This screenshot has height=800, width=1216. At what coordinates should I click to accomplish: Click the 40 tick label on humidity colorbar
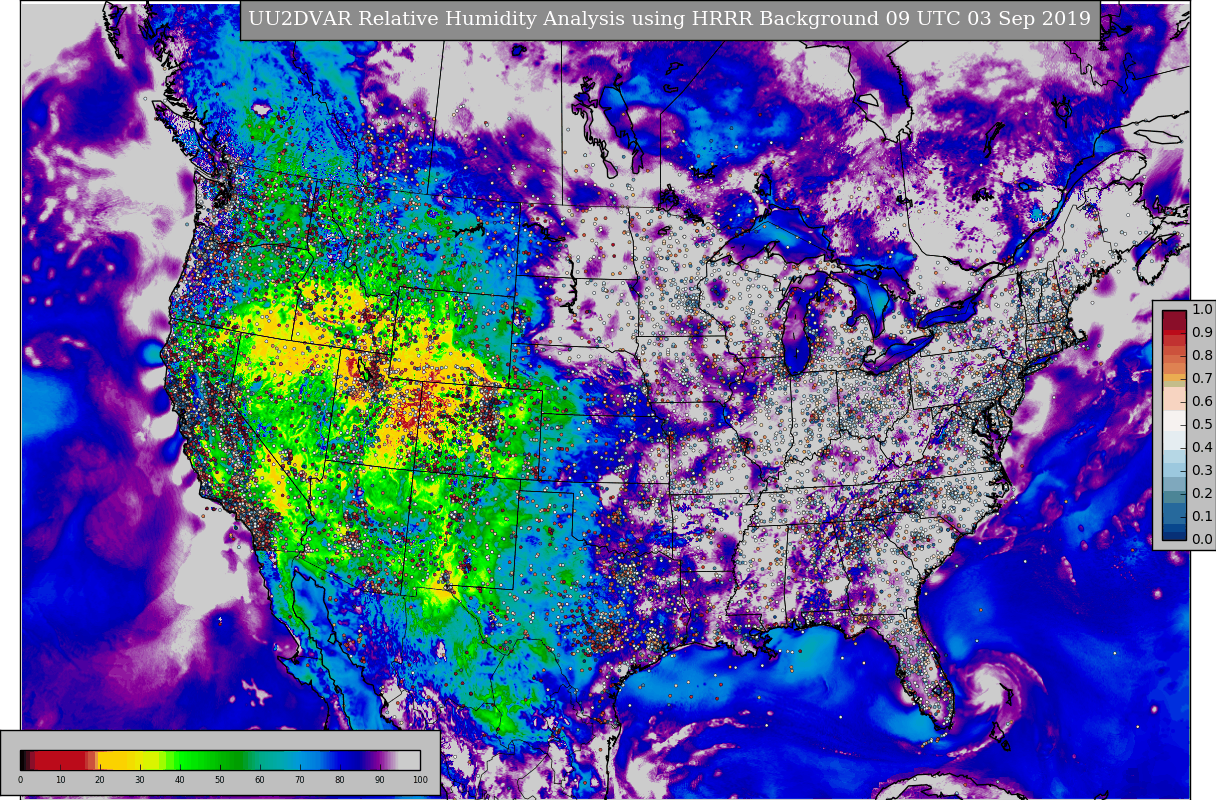[180, 780]
